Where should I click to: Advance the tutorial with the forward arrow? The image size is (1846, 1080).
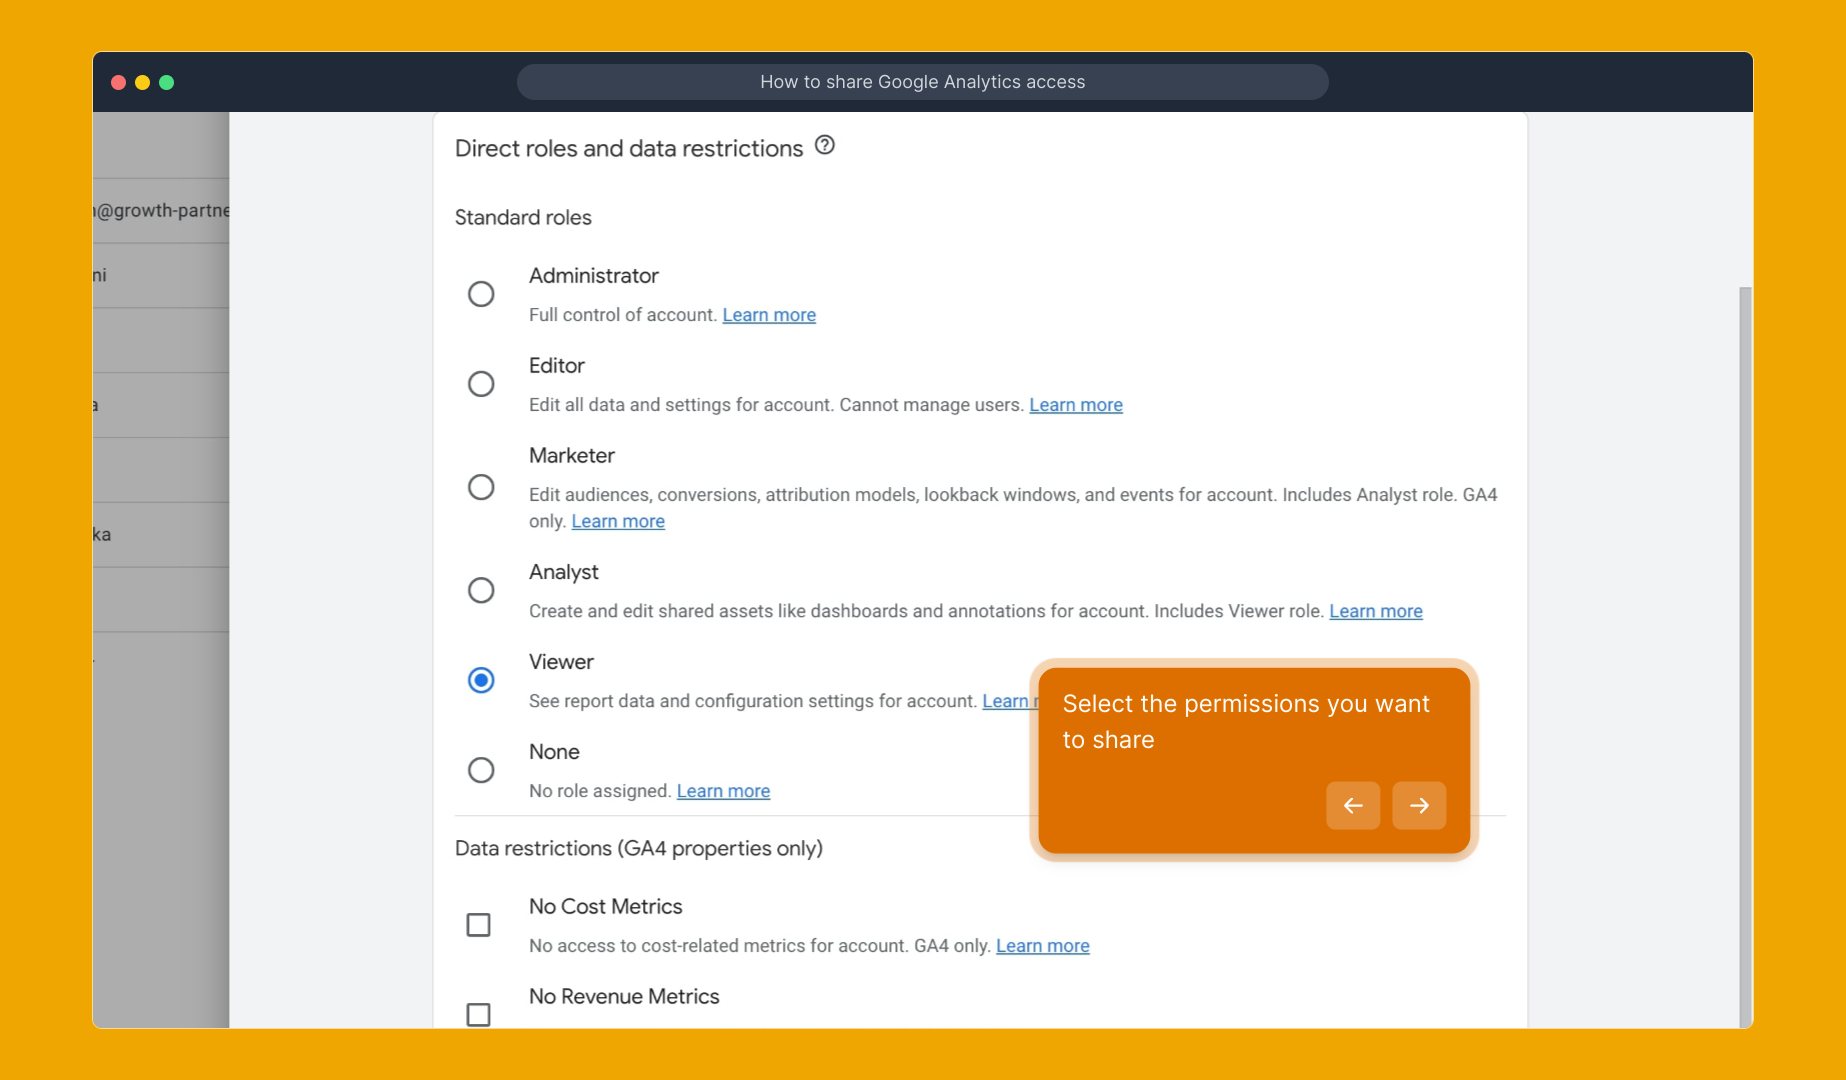[1419, 806]
